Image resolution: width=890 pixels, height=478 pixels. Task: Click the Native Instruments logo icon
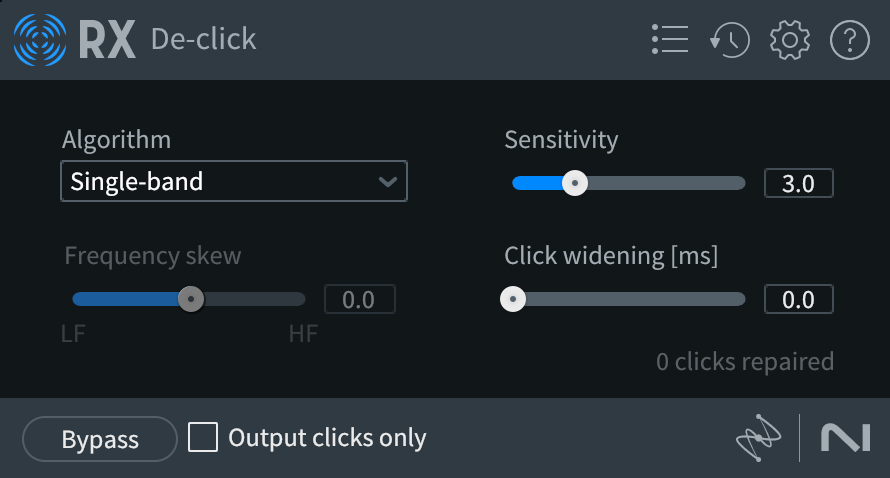click(844, 438)
